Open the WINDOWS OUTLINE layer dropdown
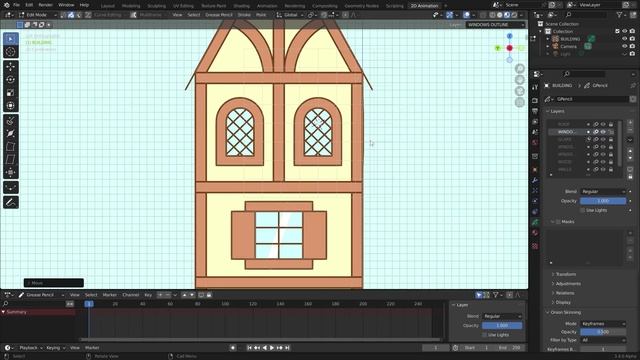Viewport: 640px width, 360px height. click(496, 24)
